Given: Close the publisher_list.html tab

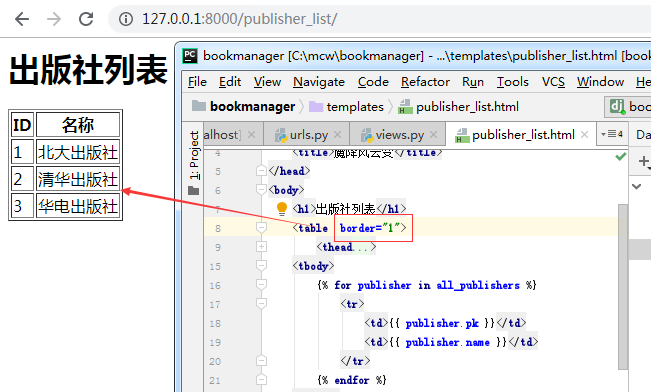Looking at the screenshot, I should click(x=584, y=135).
